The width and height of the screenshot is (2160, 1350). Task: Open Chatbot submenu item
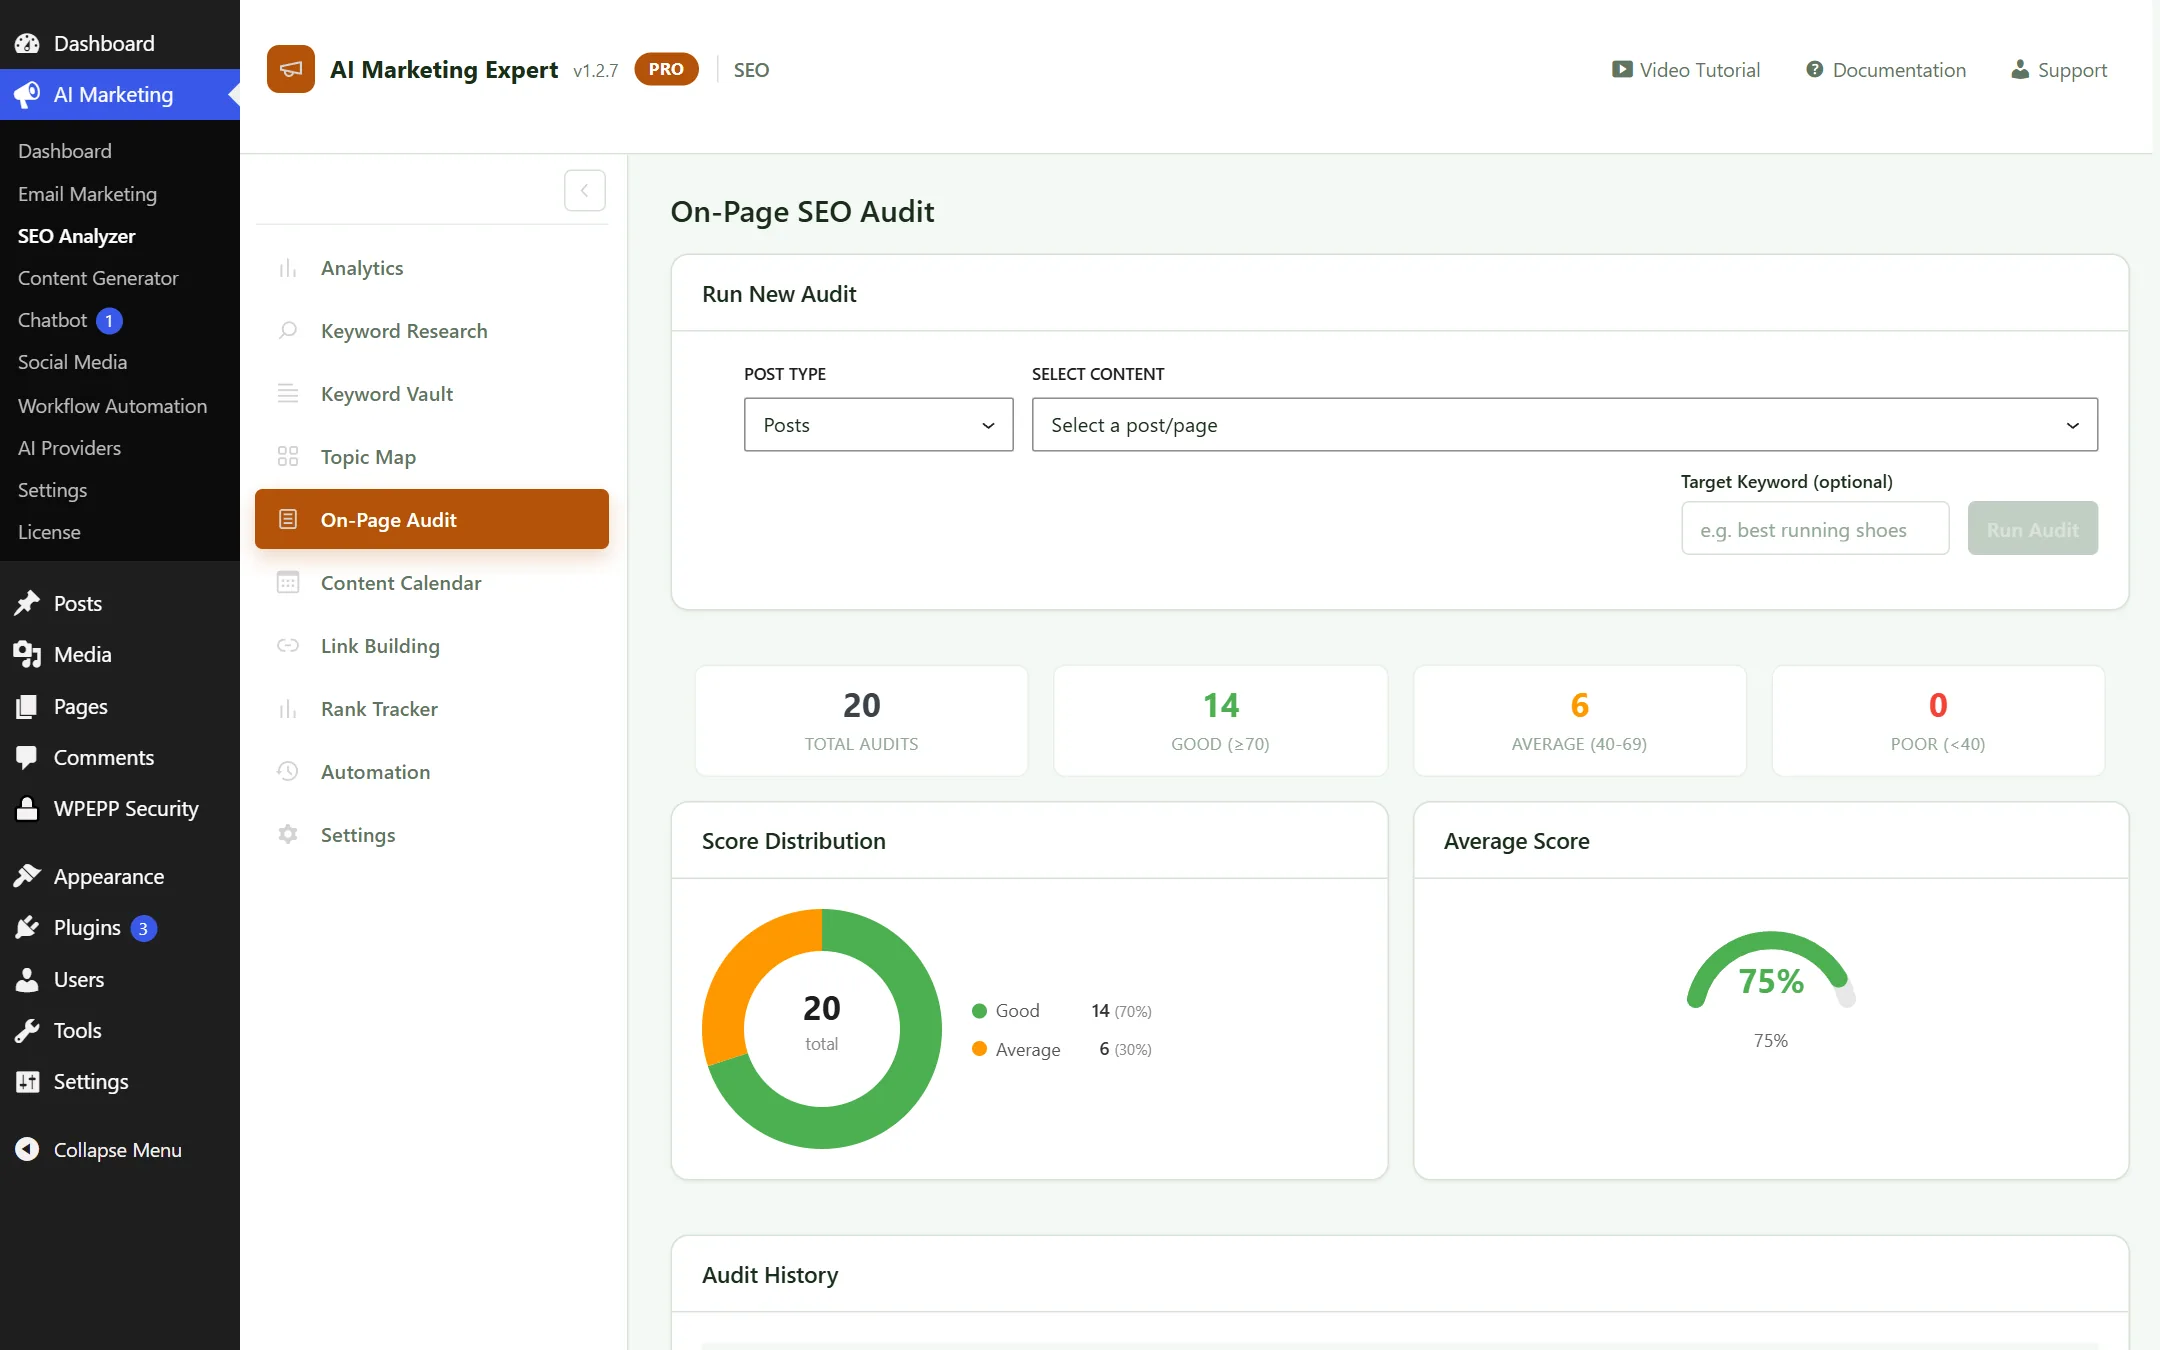pyautogui.click(x=53, y=320)
